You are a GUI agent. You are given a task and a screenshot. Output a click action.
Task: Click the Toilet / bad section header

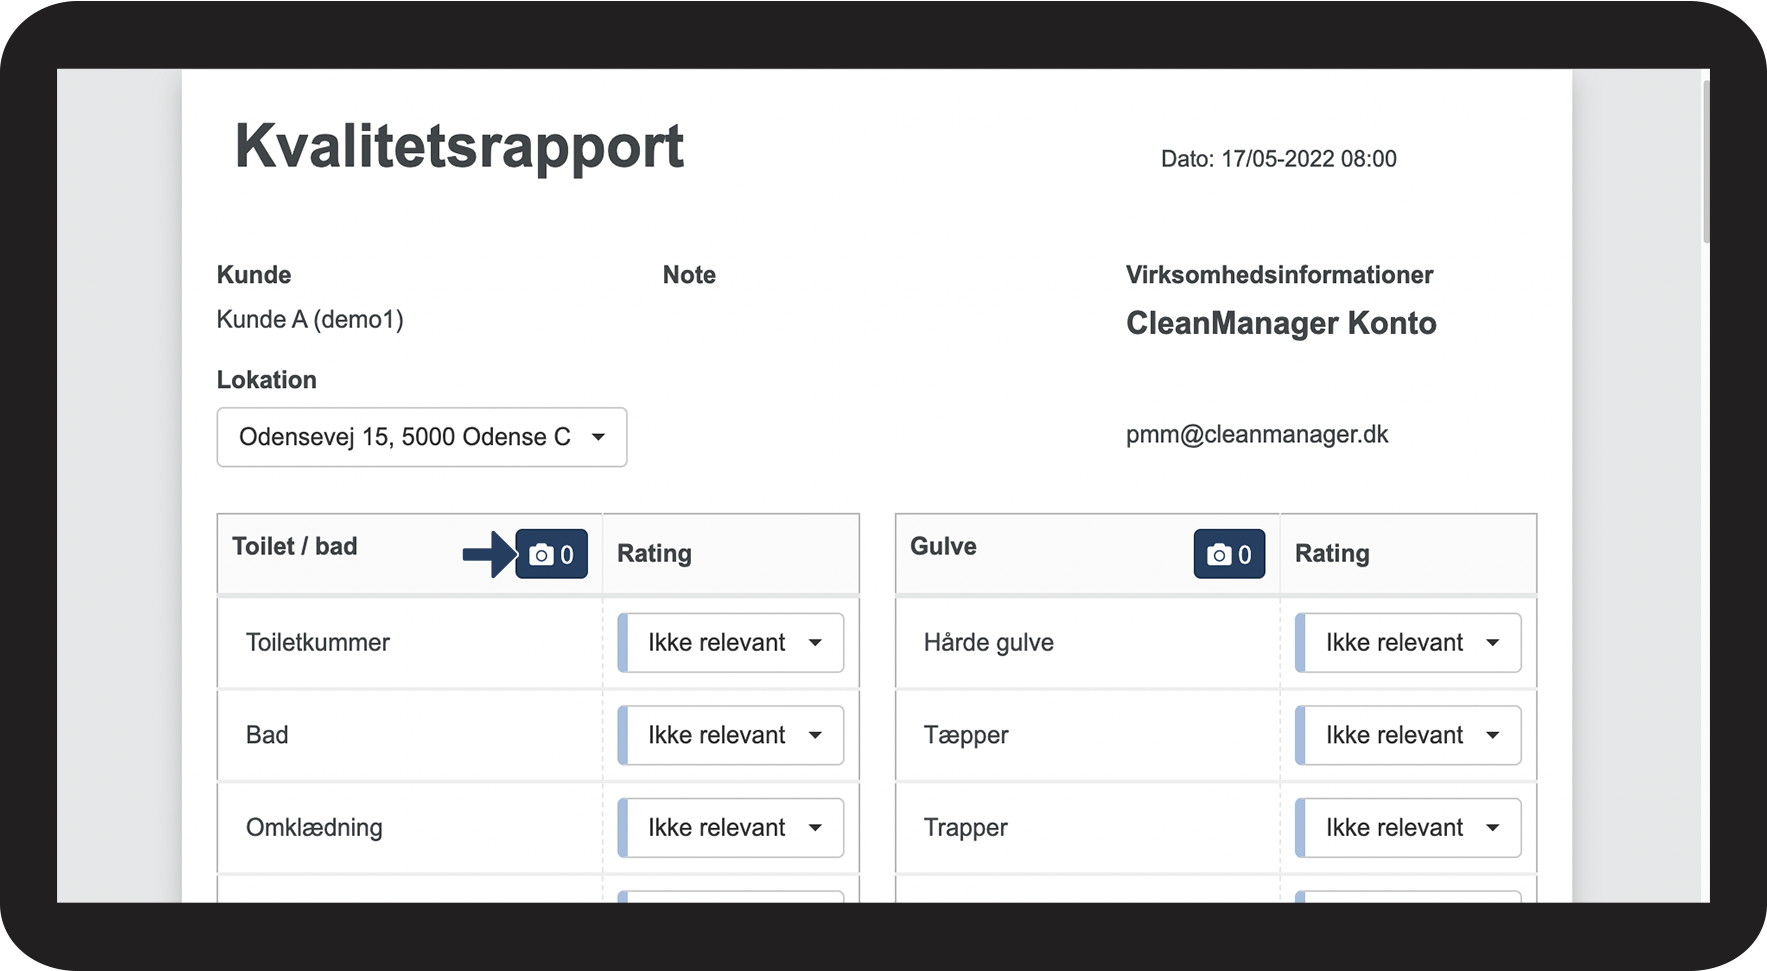click(295, 547)
